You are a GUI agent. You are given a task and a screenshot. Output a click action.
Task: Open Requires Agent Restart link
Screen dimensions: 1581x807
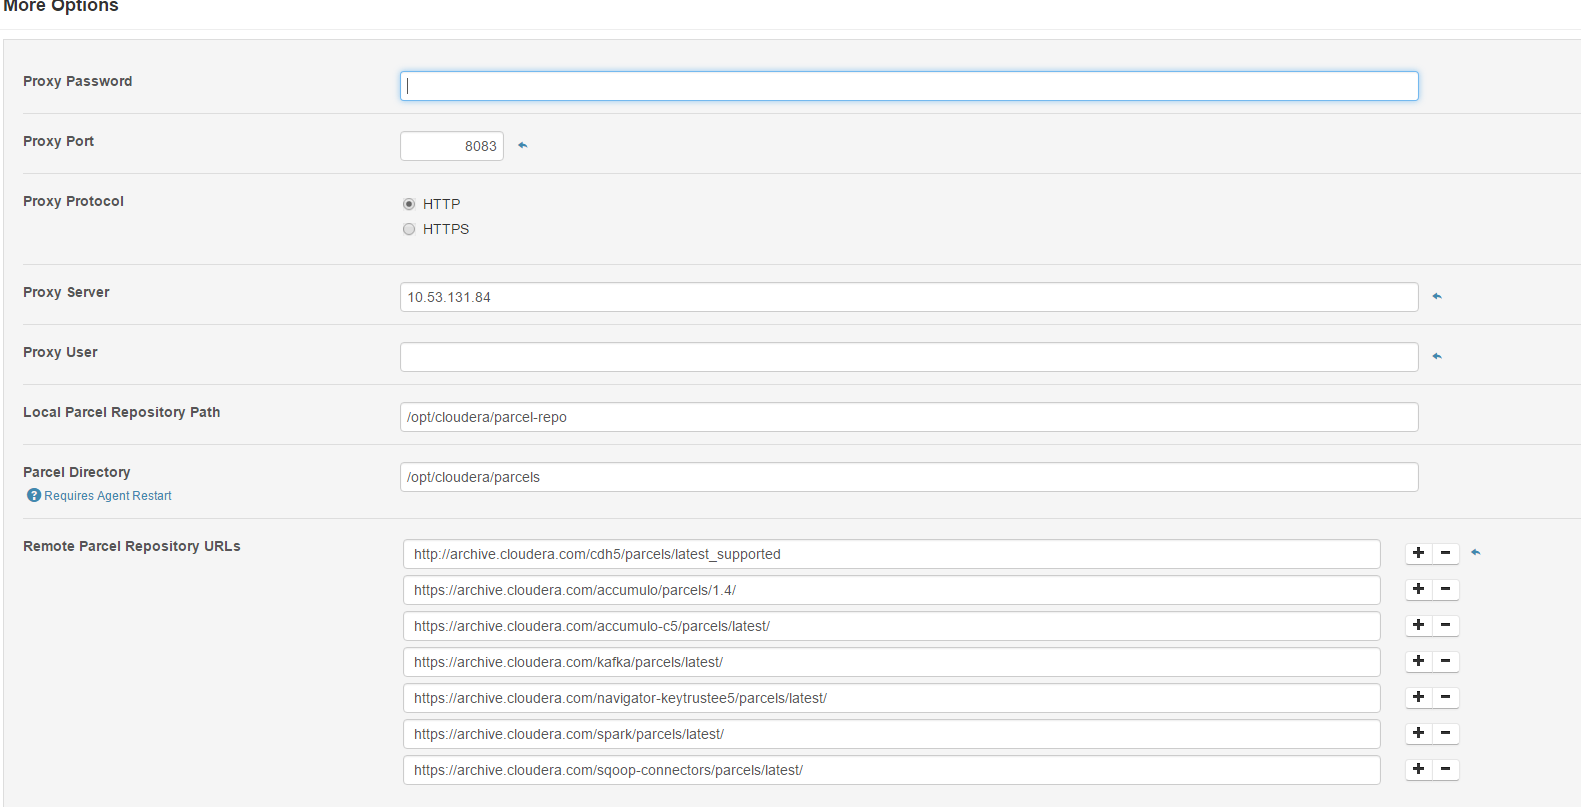108,496
